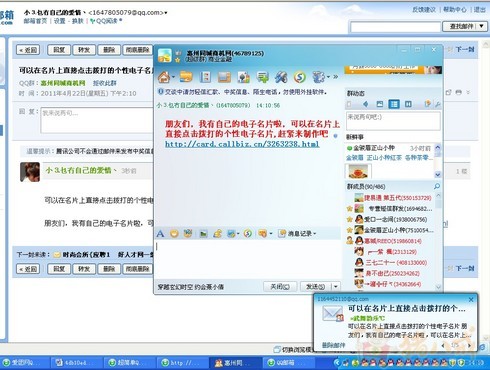Click in the mail search input field

[395, 27]
